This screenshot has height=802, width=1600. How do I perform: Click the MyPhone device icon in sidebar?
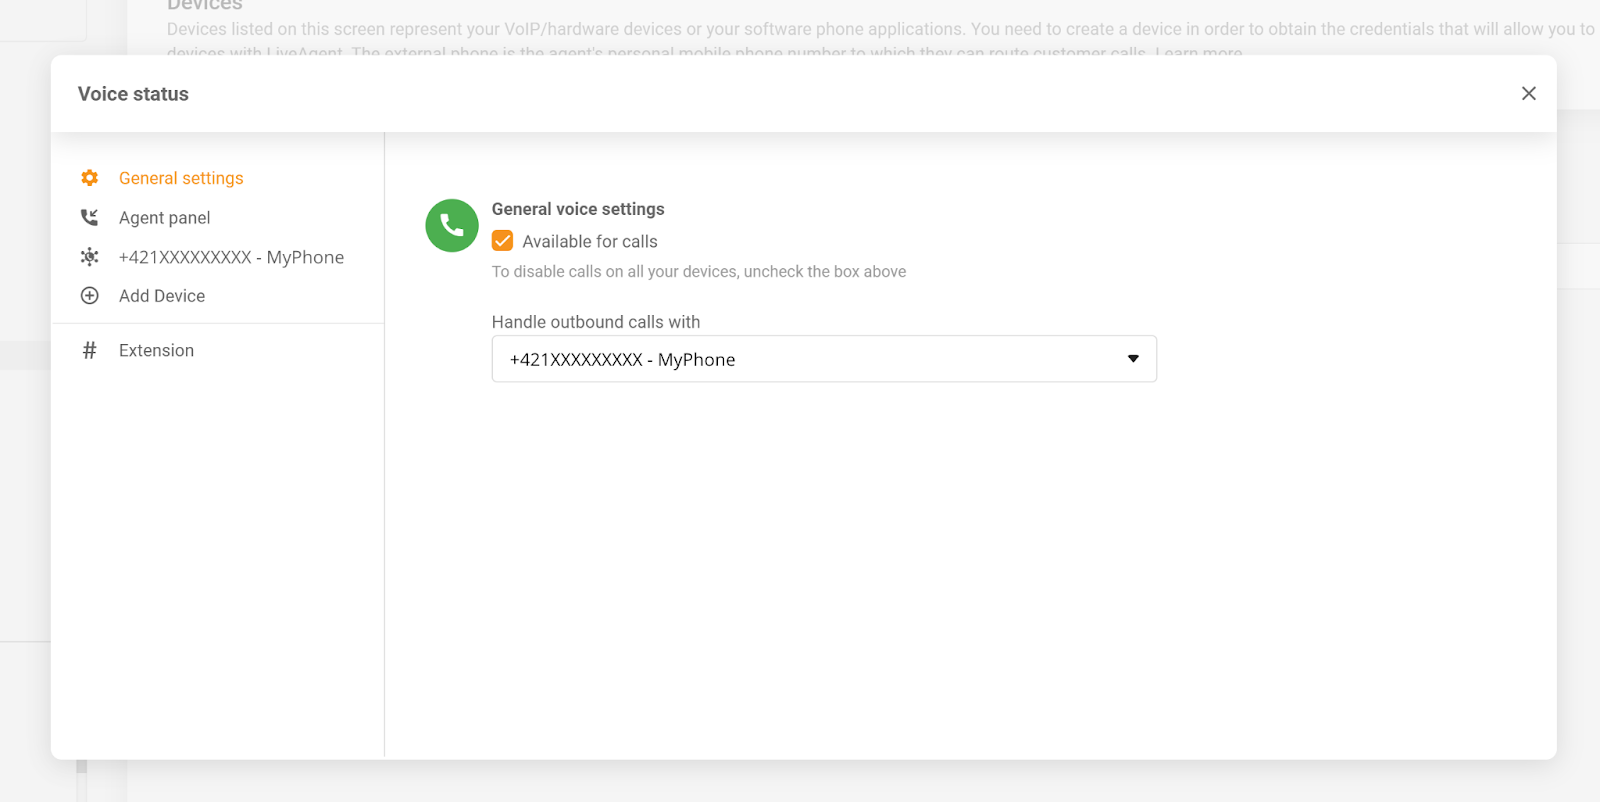click(90, 257)
